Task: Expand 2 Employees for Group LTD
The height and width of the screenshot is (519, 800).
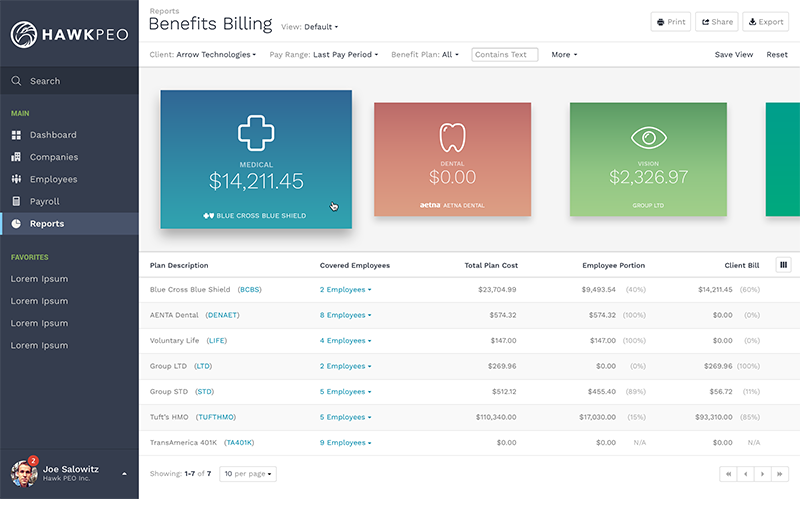Action: click(x=345, y=366)
